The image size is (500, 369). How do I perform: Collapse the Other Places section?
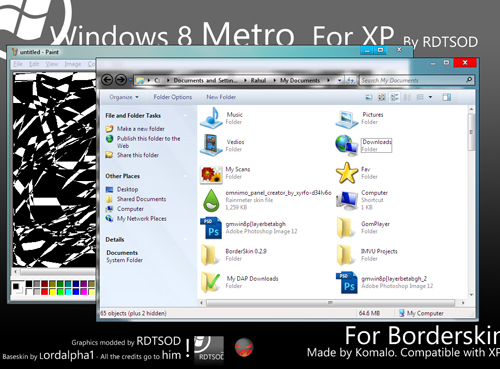coord(185,176)
